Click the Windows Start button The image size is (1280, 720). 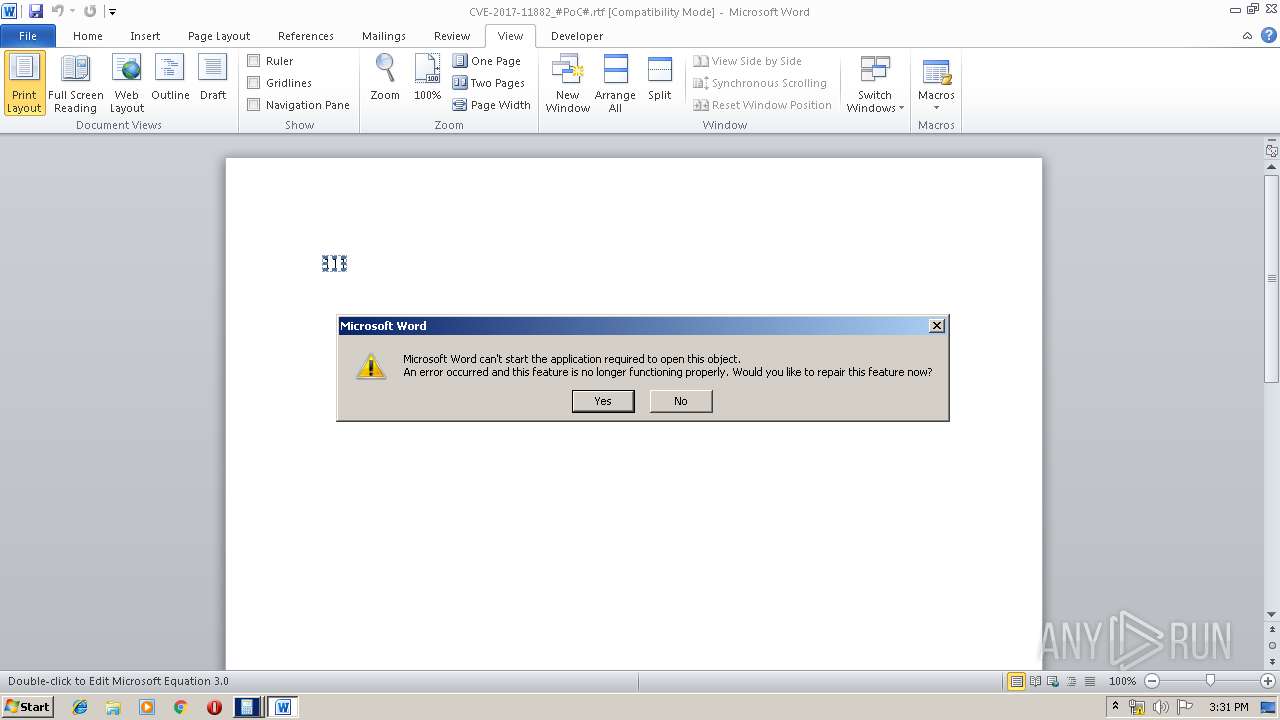pos(28,706)
